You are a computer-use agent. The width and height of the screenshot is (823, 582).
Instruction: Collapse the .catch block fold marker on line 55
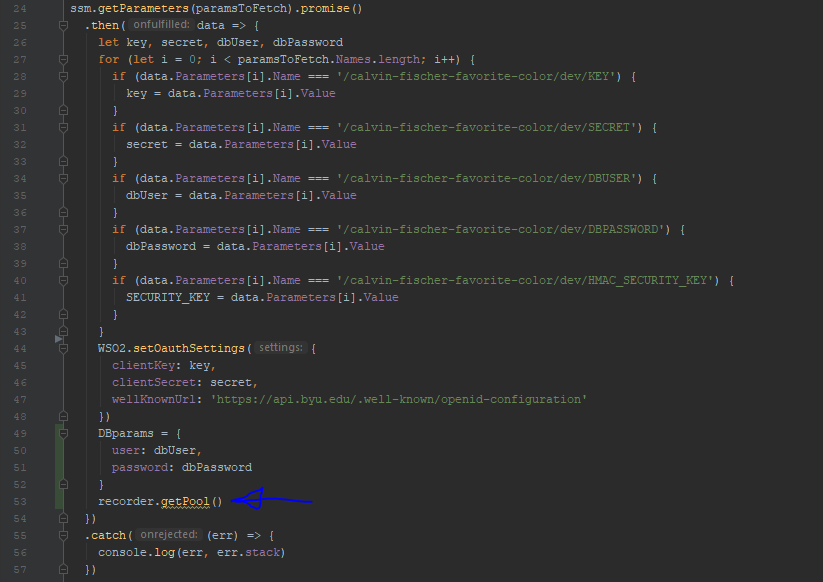click(x=64, y=535)
